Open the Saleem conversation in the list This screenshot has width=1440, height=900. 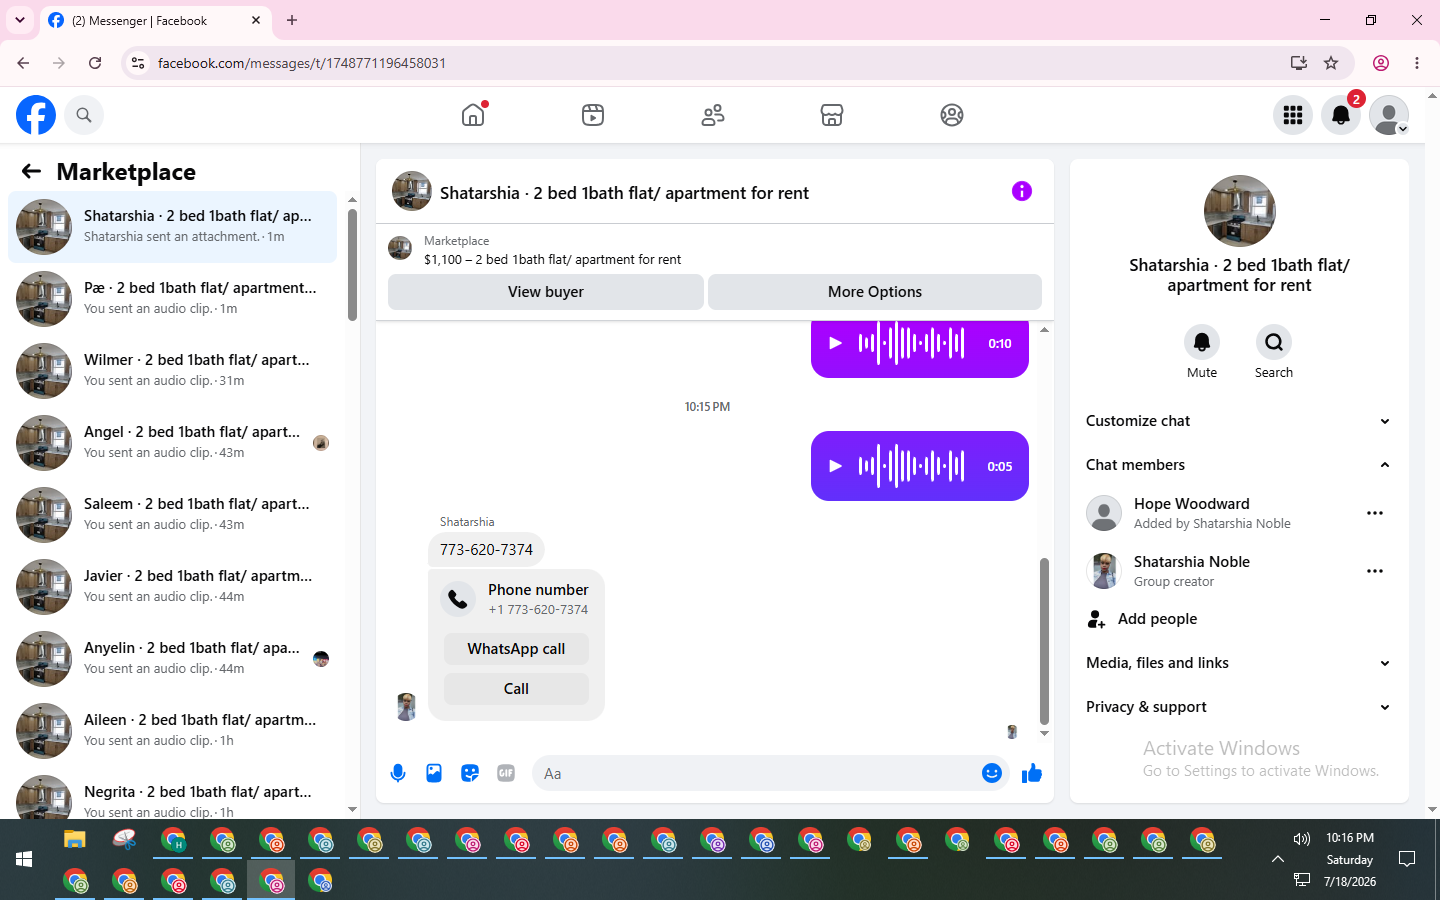pos(172,515)
